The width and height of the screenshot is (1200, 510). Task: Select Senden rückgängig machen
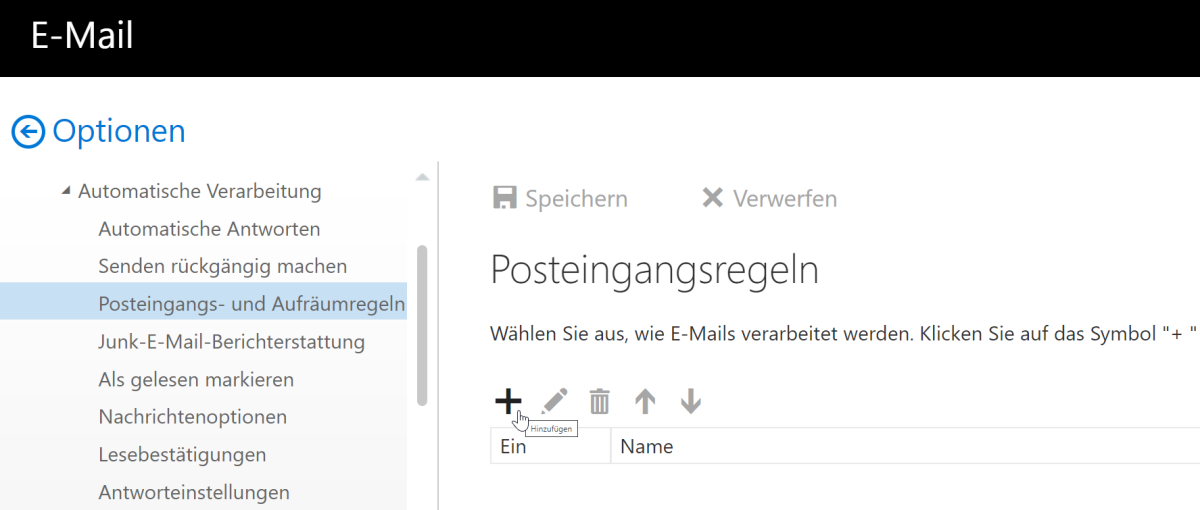222,267
